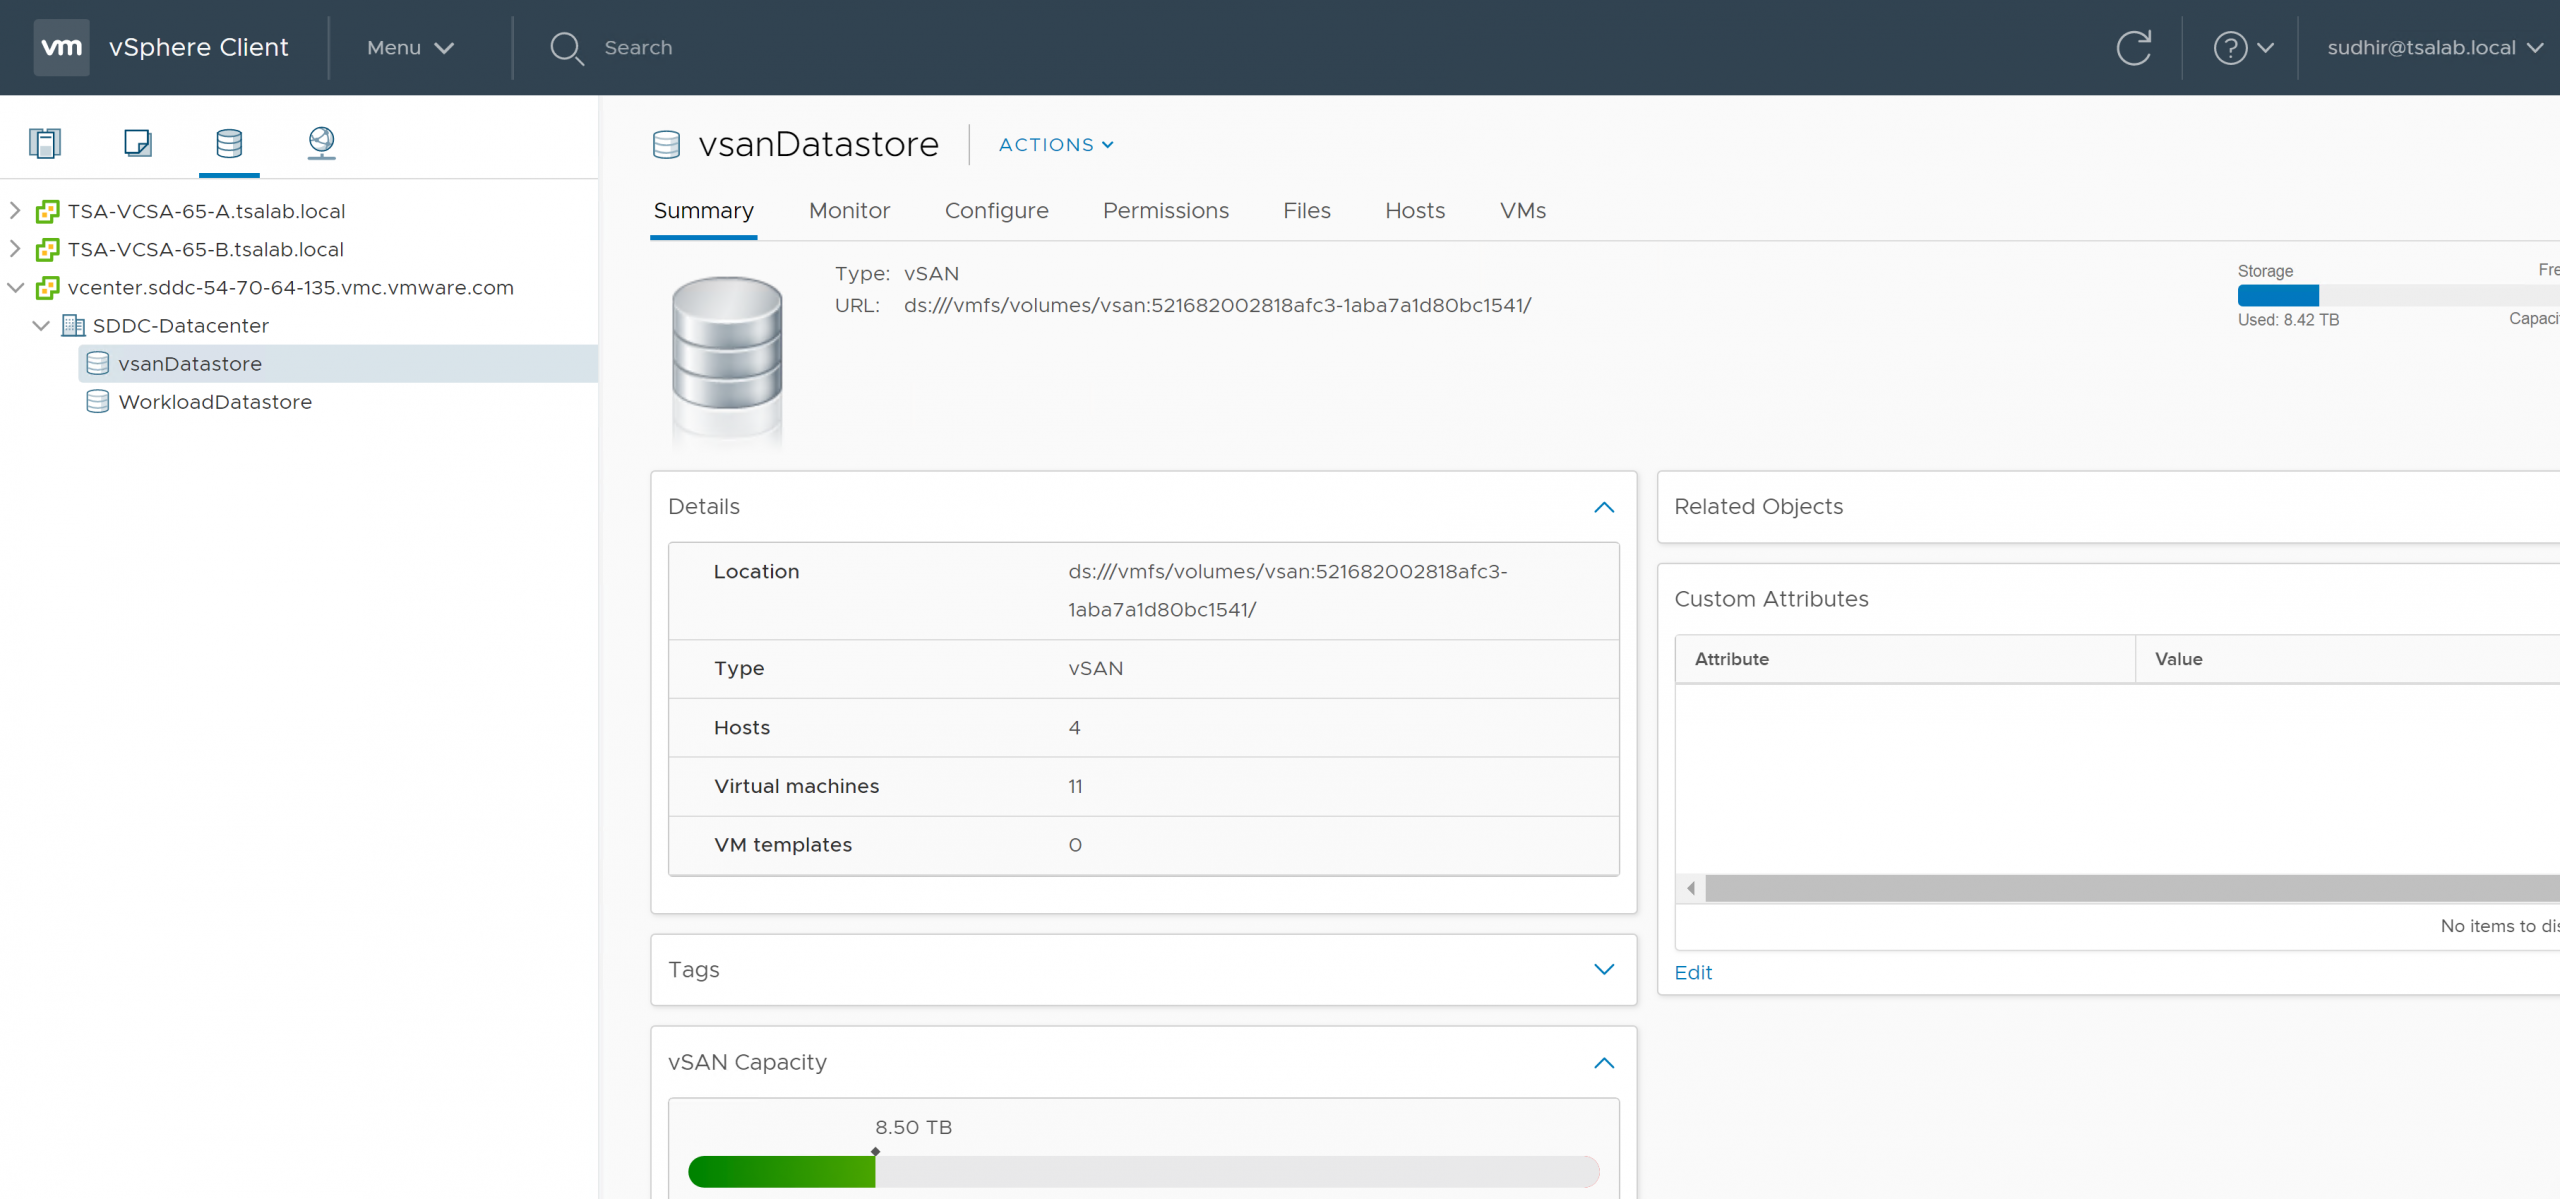
Task: Open the Hosts and Clusters inventory view icon
Action: coord(45,143)
